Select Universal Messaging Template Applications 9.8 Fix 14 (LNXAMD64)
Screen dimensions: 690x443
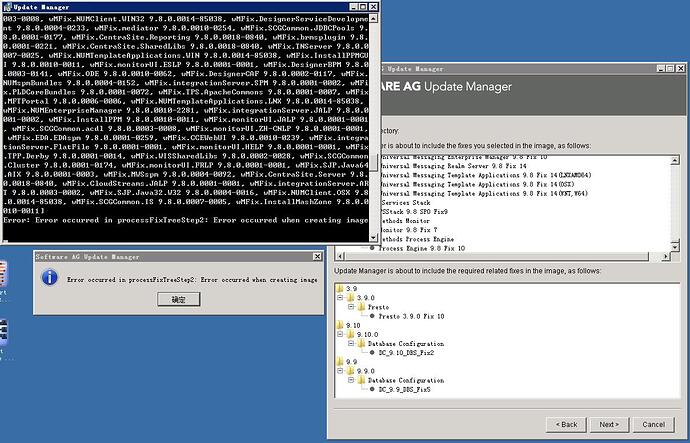(x=485, y=175)
